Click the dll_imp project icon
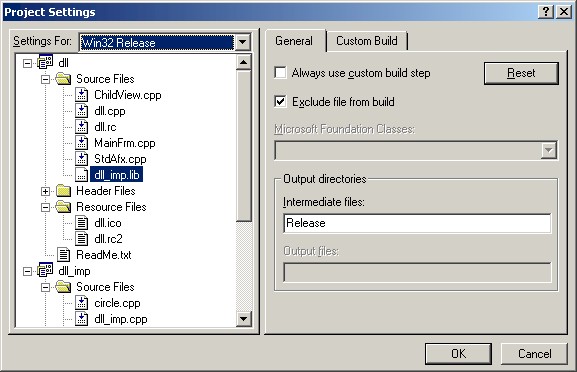Image resolution: width=577 pixels, height=372 pixels. click(x=45, y=270)
